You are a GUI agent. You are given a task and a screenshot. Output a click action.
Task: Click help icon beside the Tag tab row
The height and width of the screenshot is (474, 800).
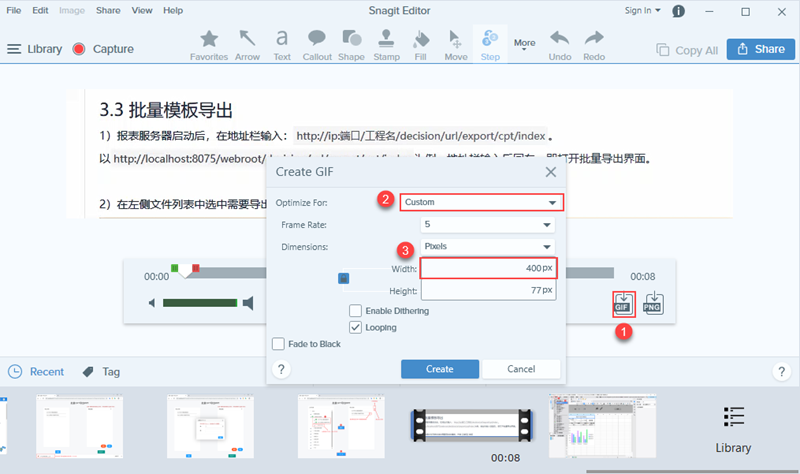pyautogui.click(x=781, y=371)
